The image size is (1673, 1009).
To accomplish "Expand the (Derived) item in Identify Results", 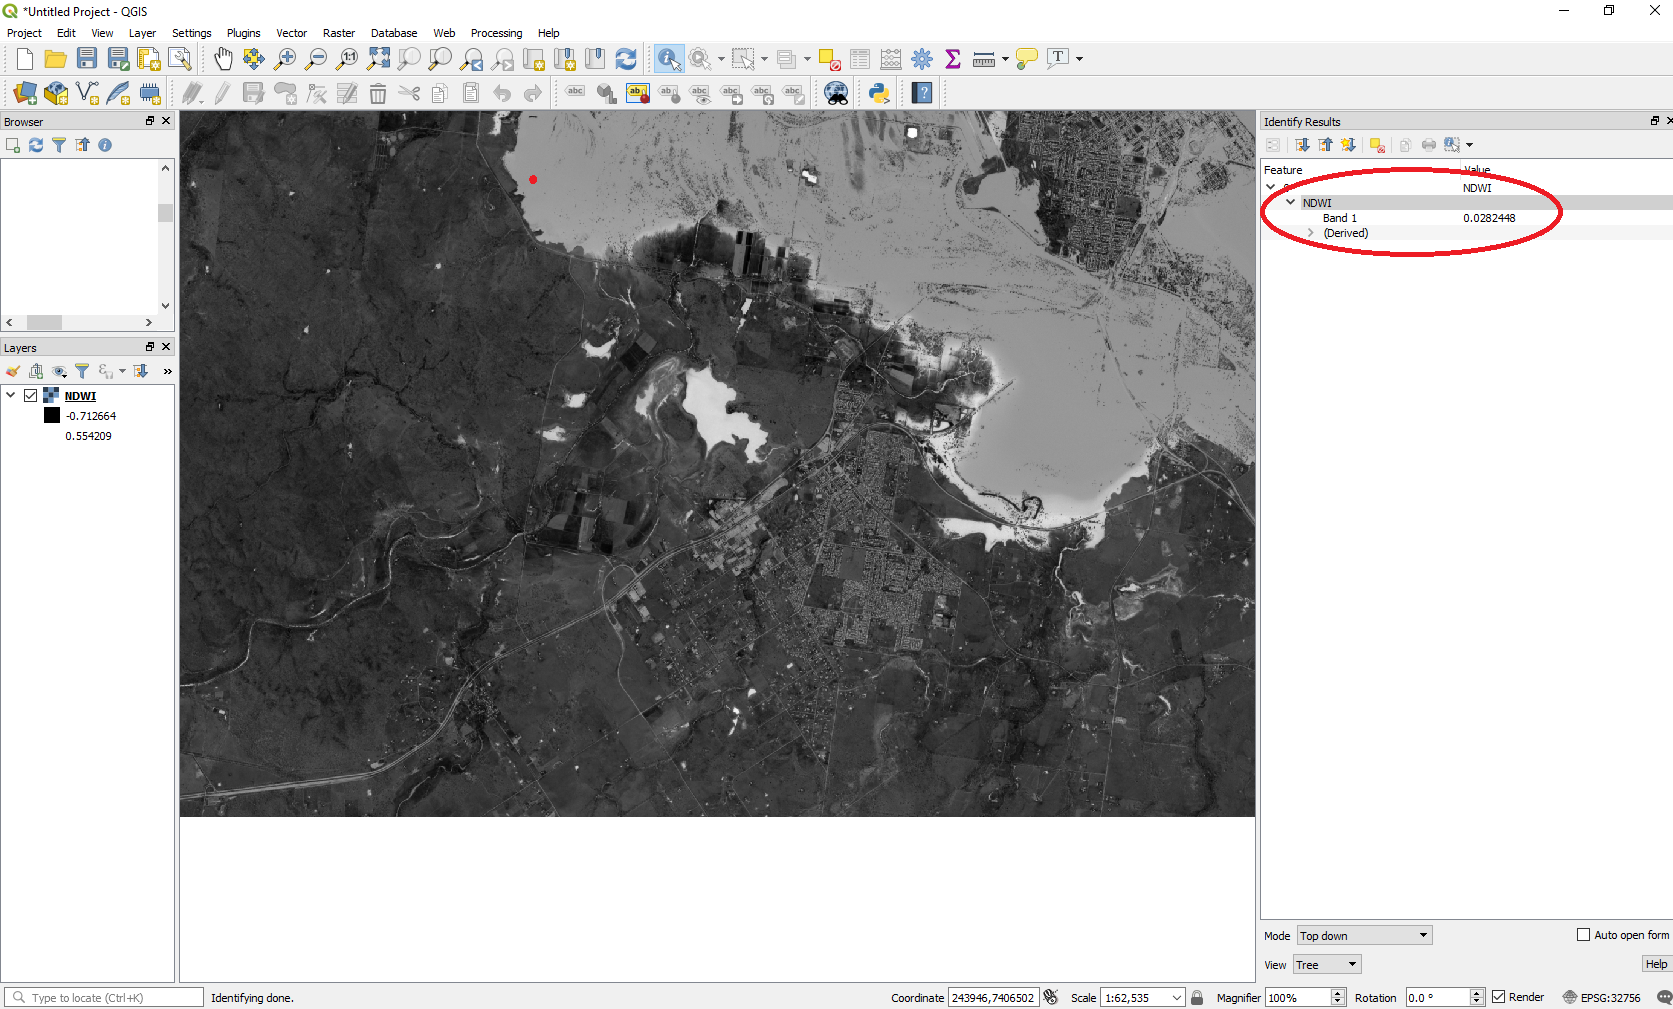I will click(1310, 233).
